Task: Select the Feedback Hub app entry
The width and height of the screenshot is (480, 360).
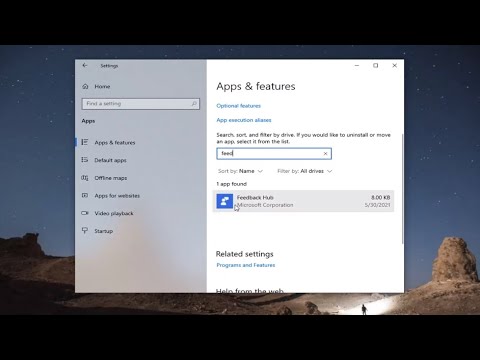Action: (303, 201)
